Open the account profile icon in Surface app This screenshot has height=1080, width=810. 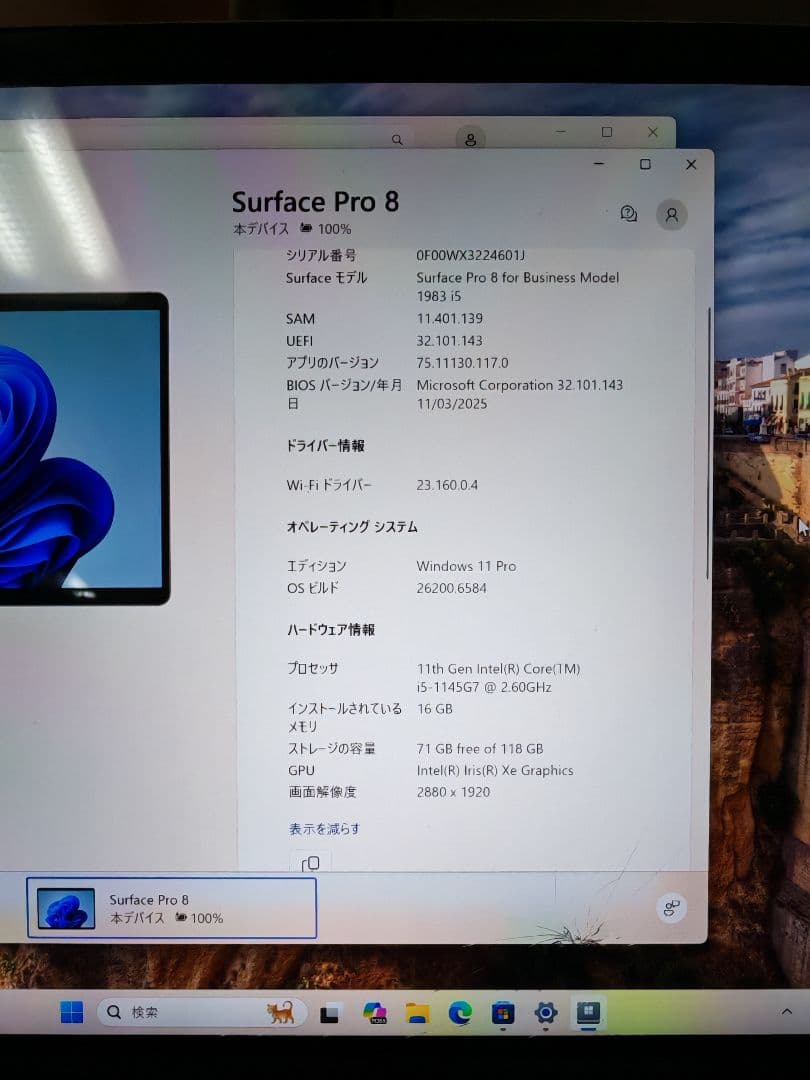coord(671,214)
